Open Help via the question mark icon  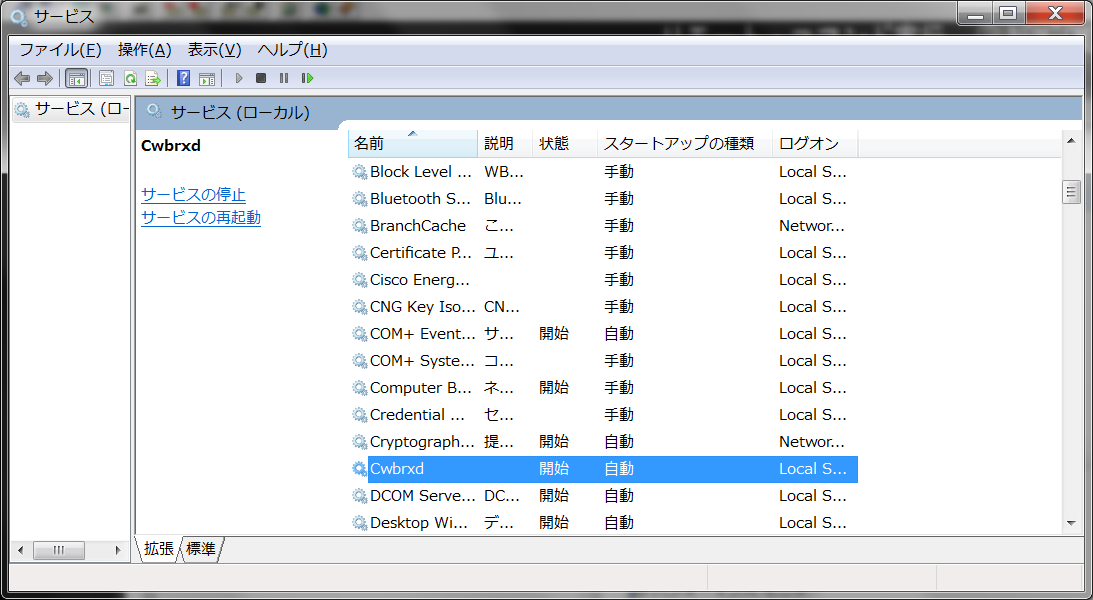point(183,78)
